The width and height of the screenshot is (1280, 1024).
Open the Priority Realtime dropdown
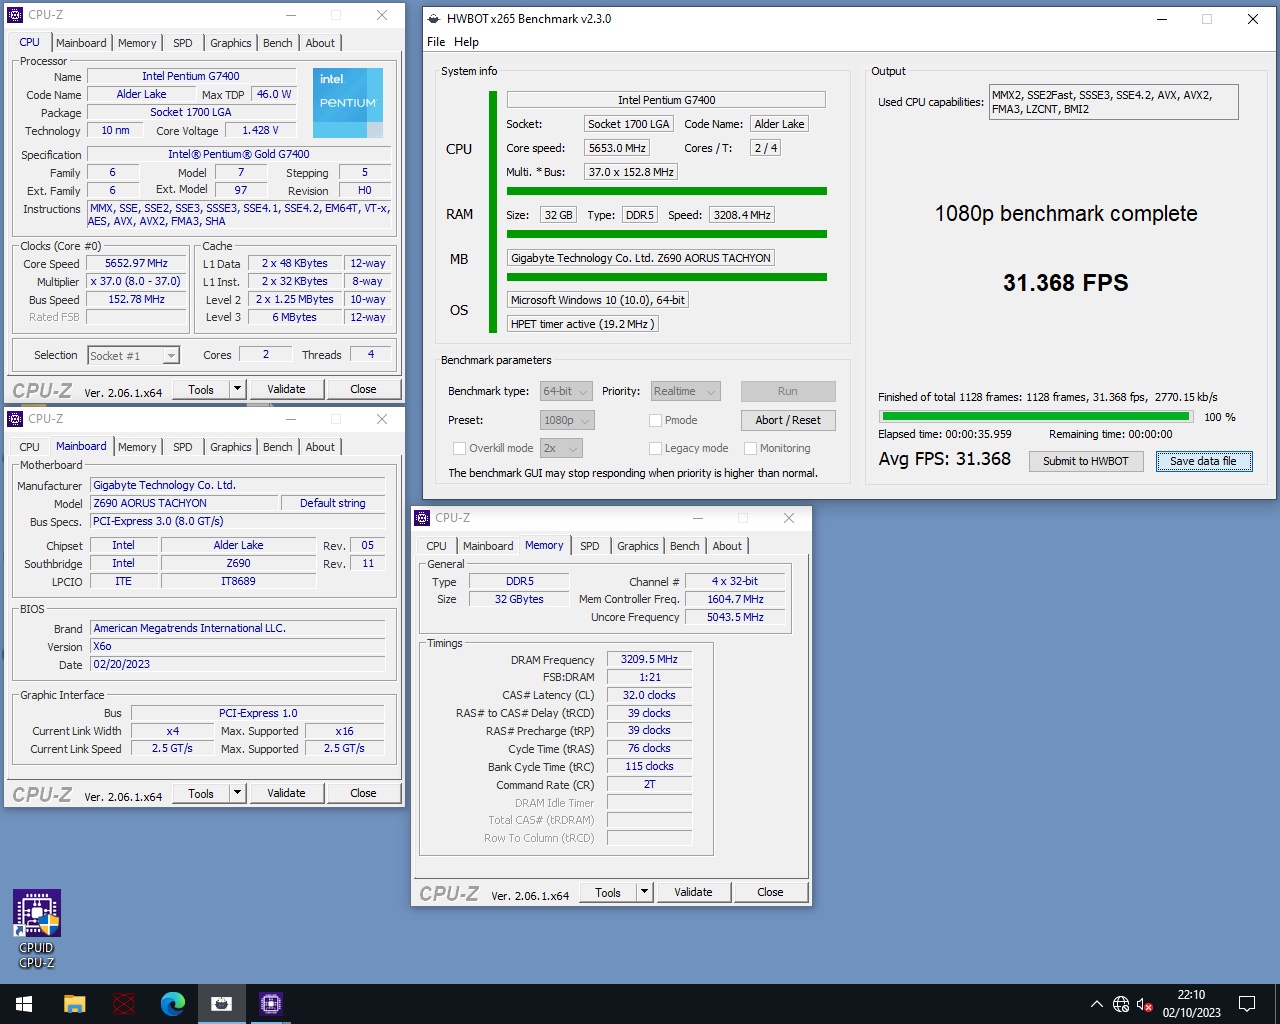[685, 392]
